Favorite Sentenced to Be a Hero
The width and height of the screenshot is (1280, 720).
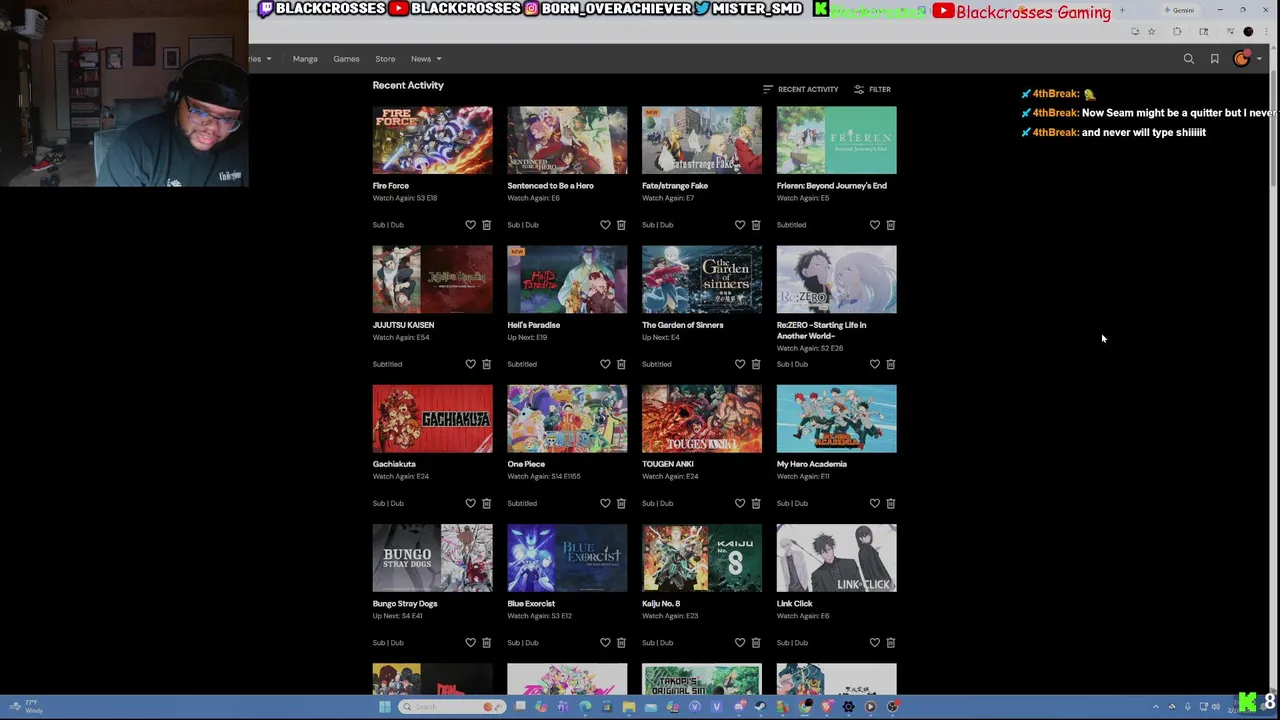click(x=605, y=225)
